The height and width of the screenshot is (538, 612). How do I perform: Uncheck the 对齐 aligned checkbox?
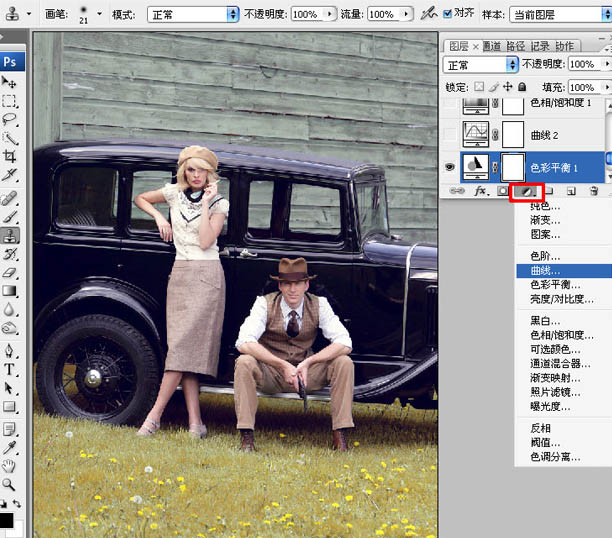[446, 15]
